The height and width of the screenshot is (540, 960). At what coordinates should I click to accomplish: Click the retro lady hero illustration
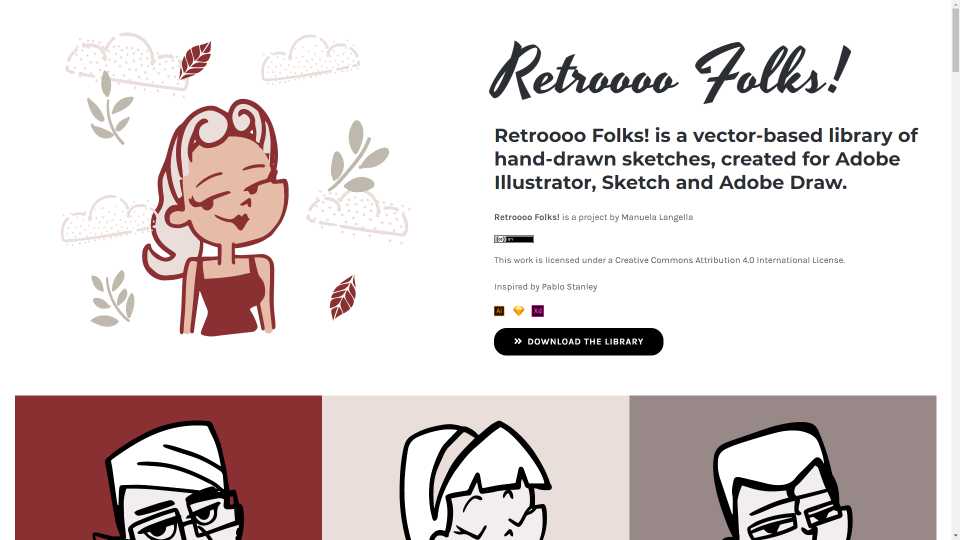coord(214,218)
